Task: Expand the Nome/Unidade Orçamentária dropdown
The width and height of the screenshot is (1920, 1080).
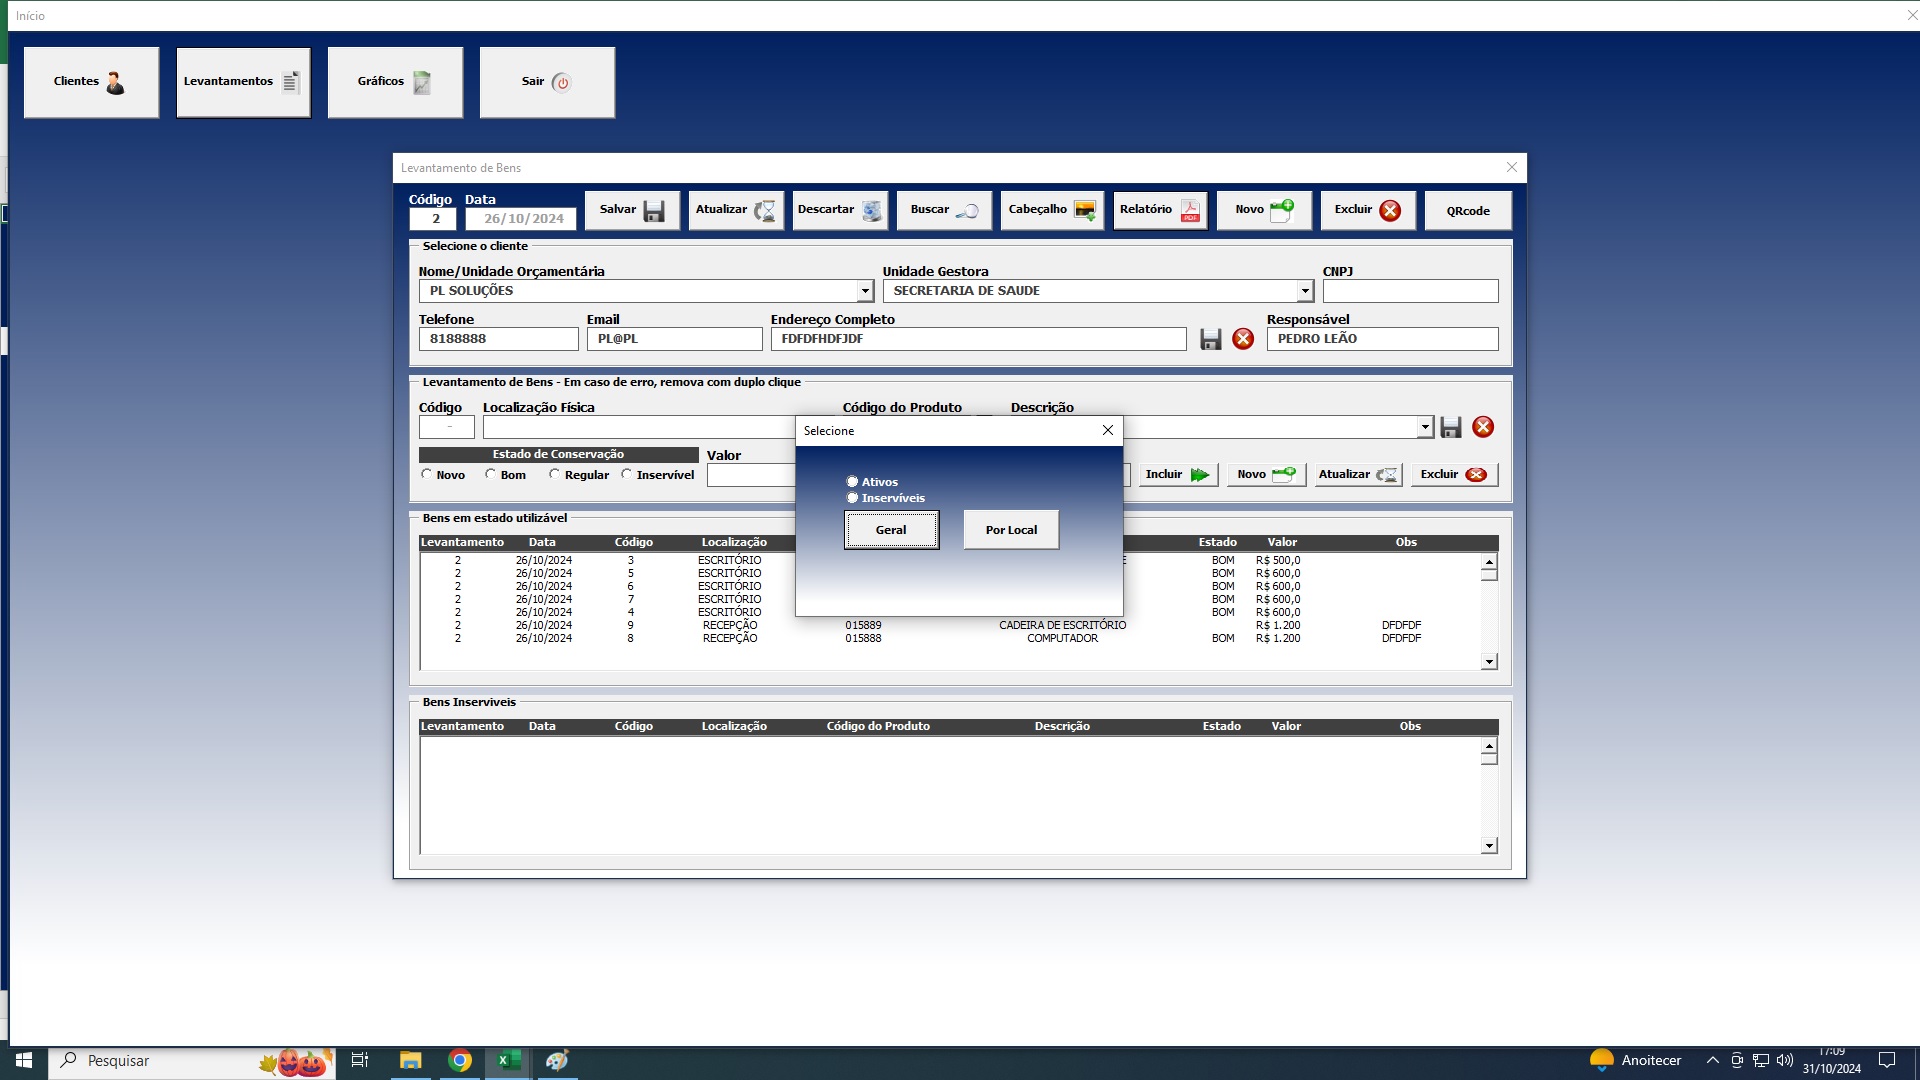Action: pyautogui.click(x=865, y=291)
